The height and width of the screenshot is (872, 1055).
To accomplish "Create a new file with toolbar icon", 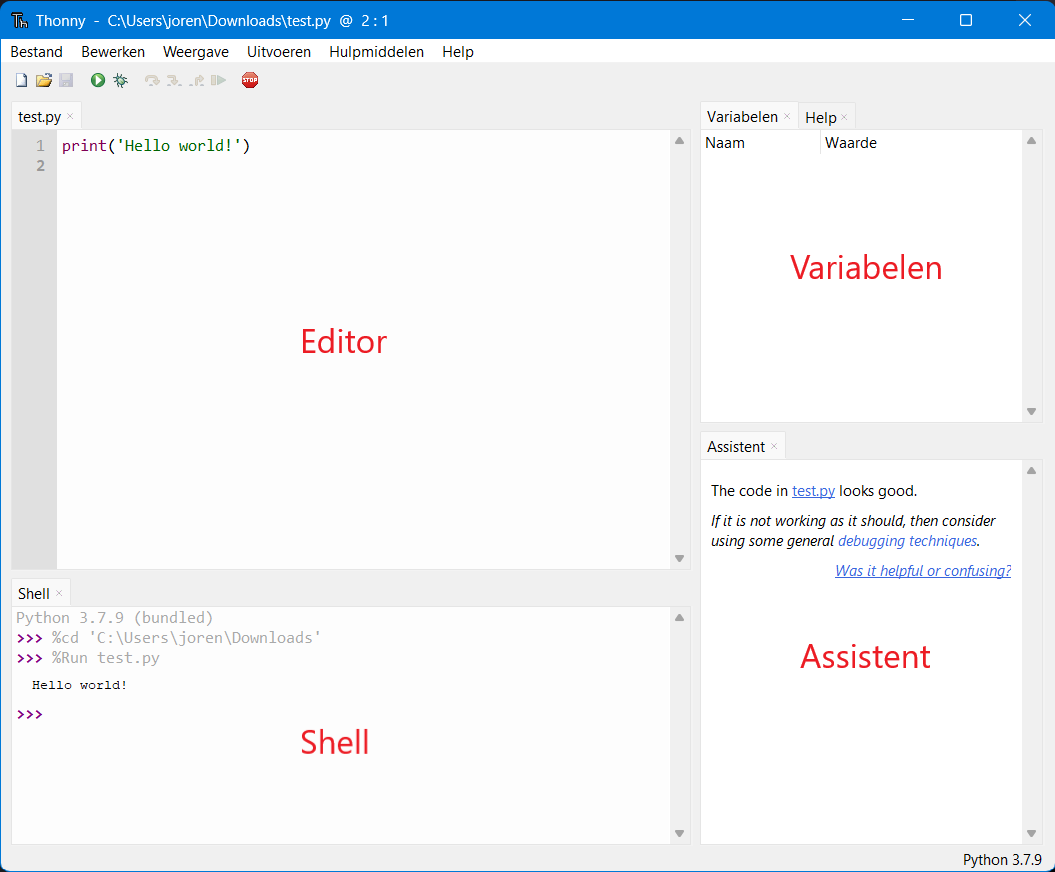I will point(22,80).
